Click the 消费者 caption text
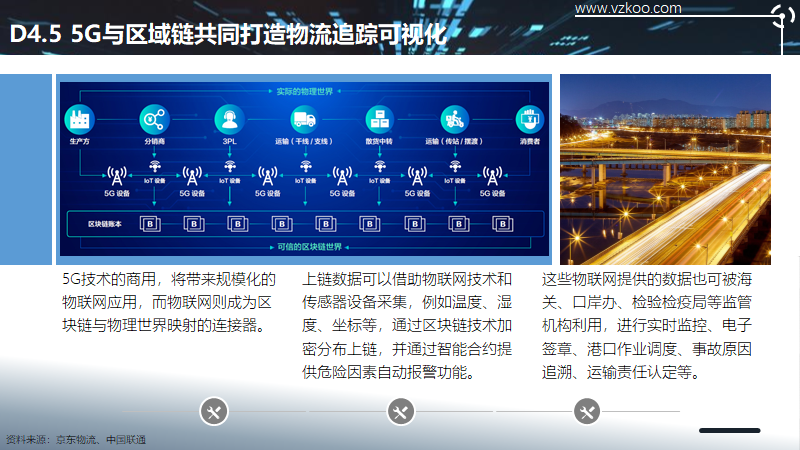This screenshot has height=450, width=800. [x=530, y=141]
